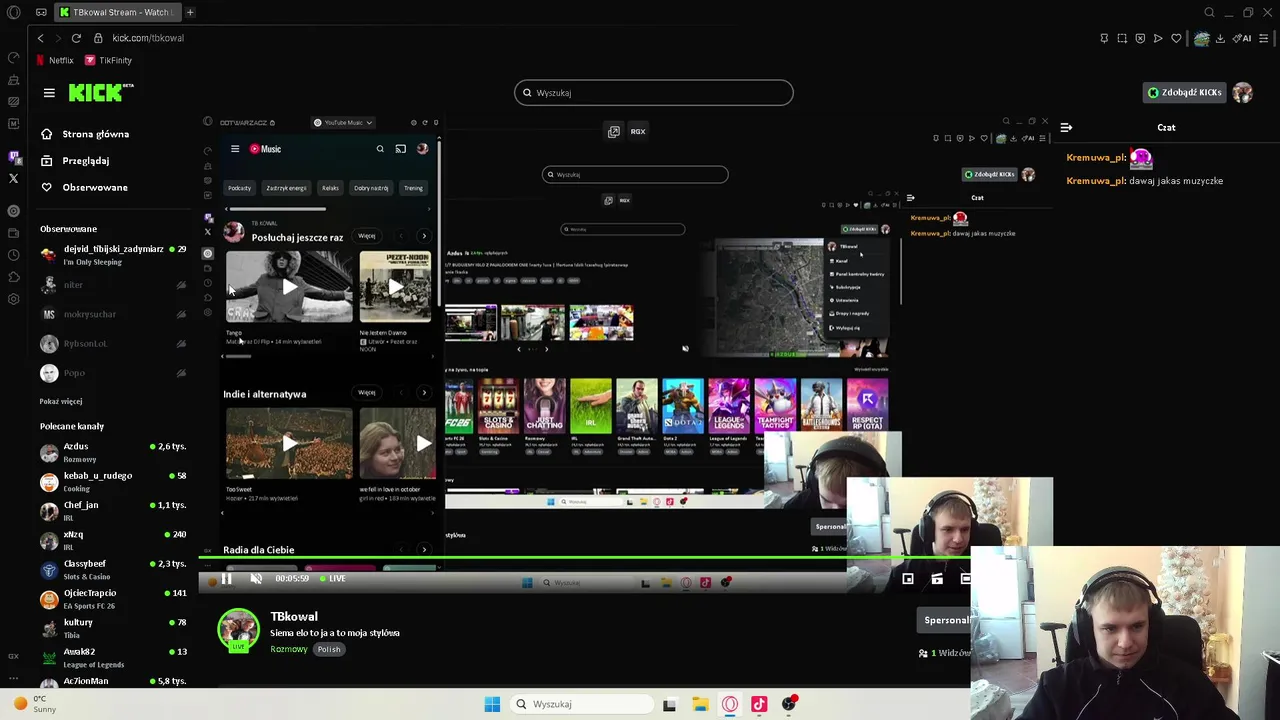Viewport: 1280px width, 720px height.
Task: Mute or unmute the Kick stream player
Action: (256, 578)
